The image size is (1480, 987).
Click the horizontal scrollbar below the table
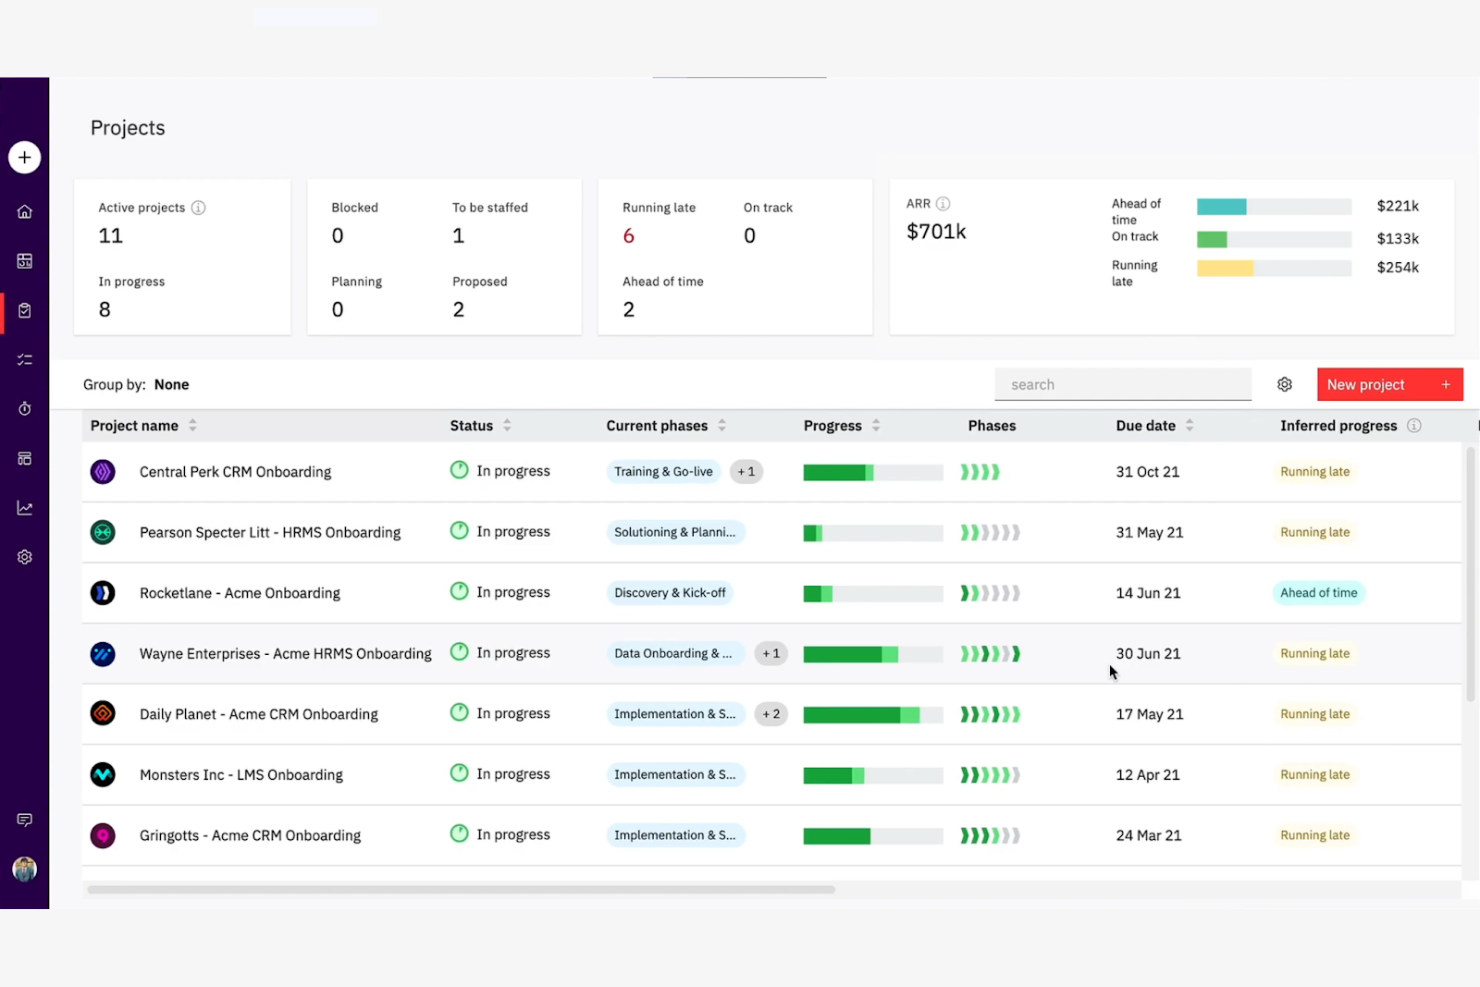point(461,889)
